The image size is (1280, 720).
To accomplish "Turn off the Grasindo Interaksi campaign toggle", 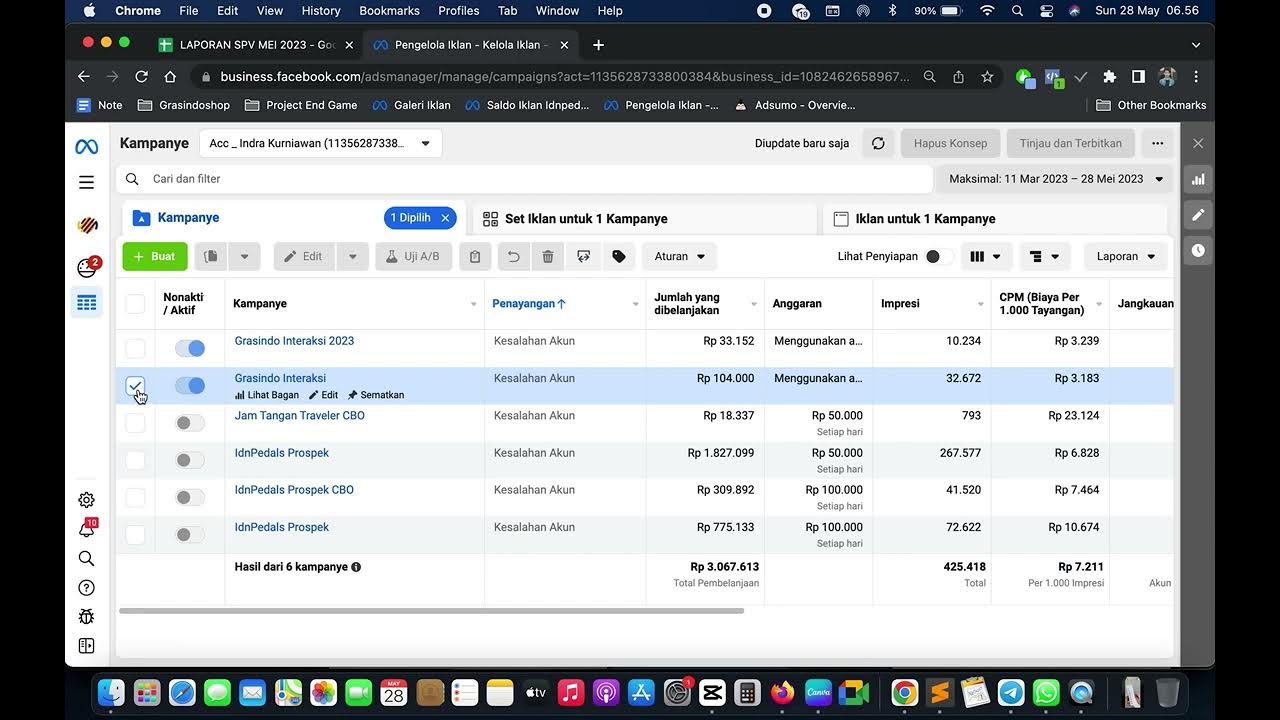I will [190, 385].
